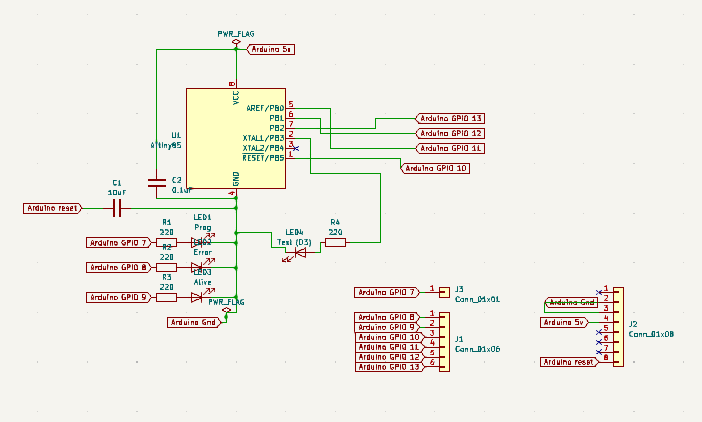Click the Conn_01x01 value text

(477, 299)
